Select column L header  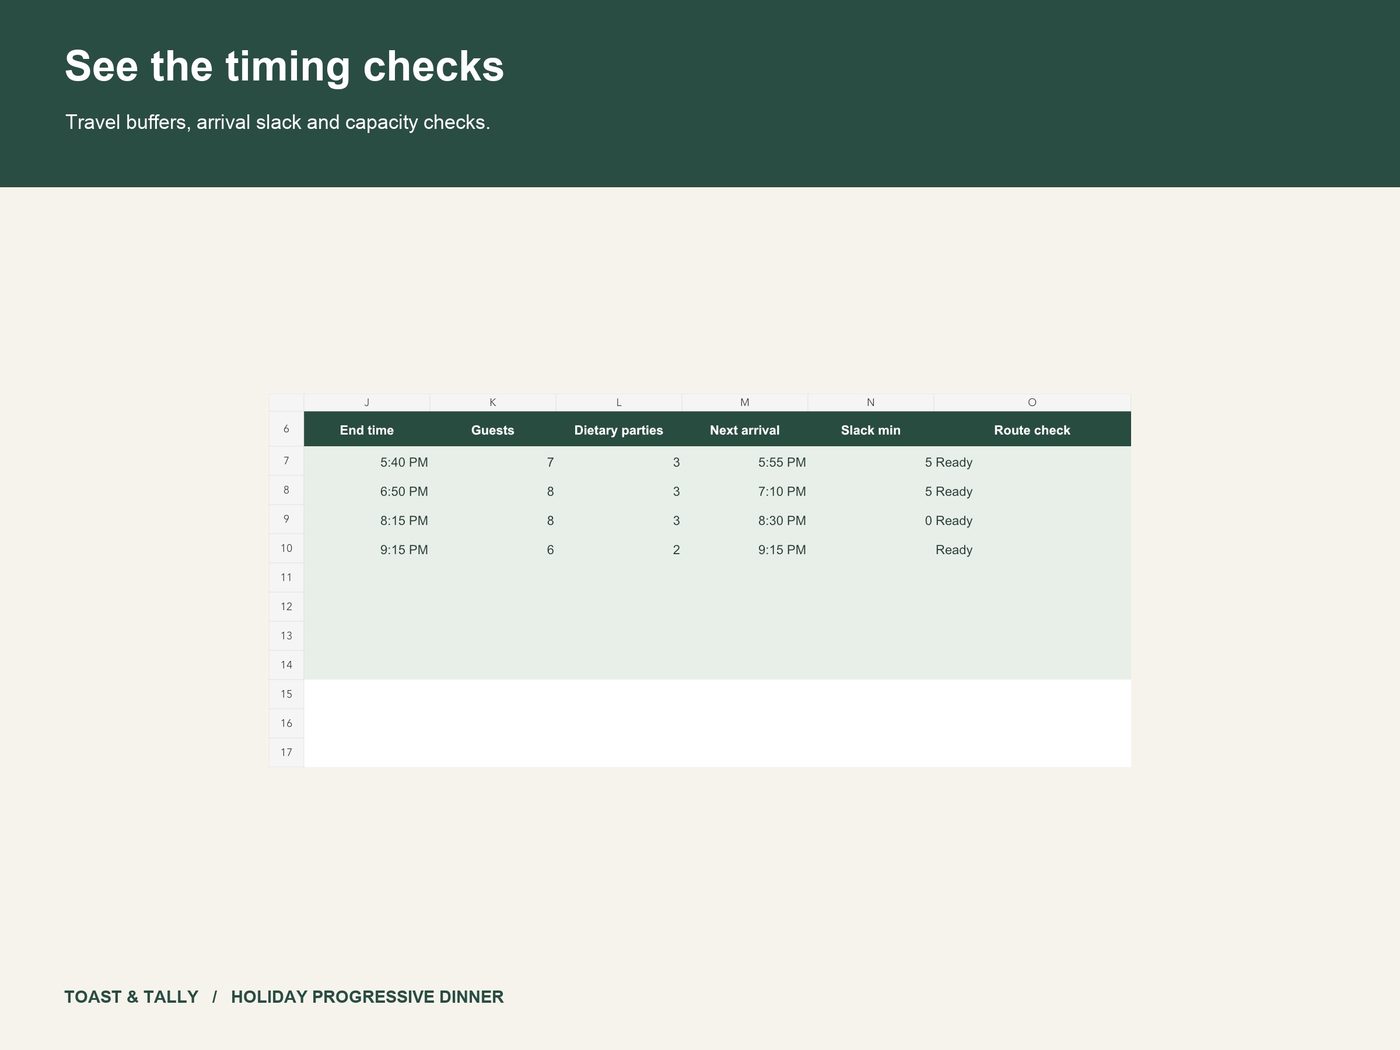click(x=619, y=402)
